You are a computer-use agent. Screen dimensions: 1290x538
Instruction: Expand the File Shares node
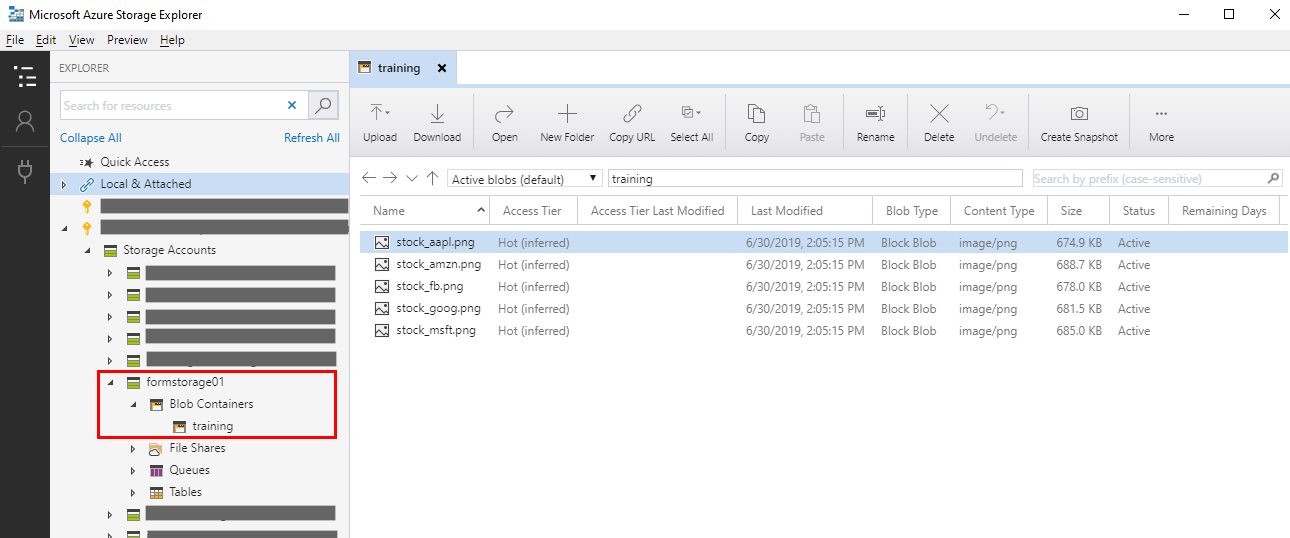click(x=133, y=448)
